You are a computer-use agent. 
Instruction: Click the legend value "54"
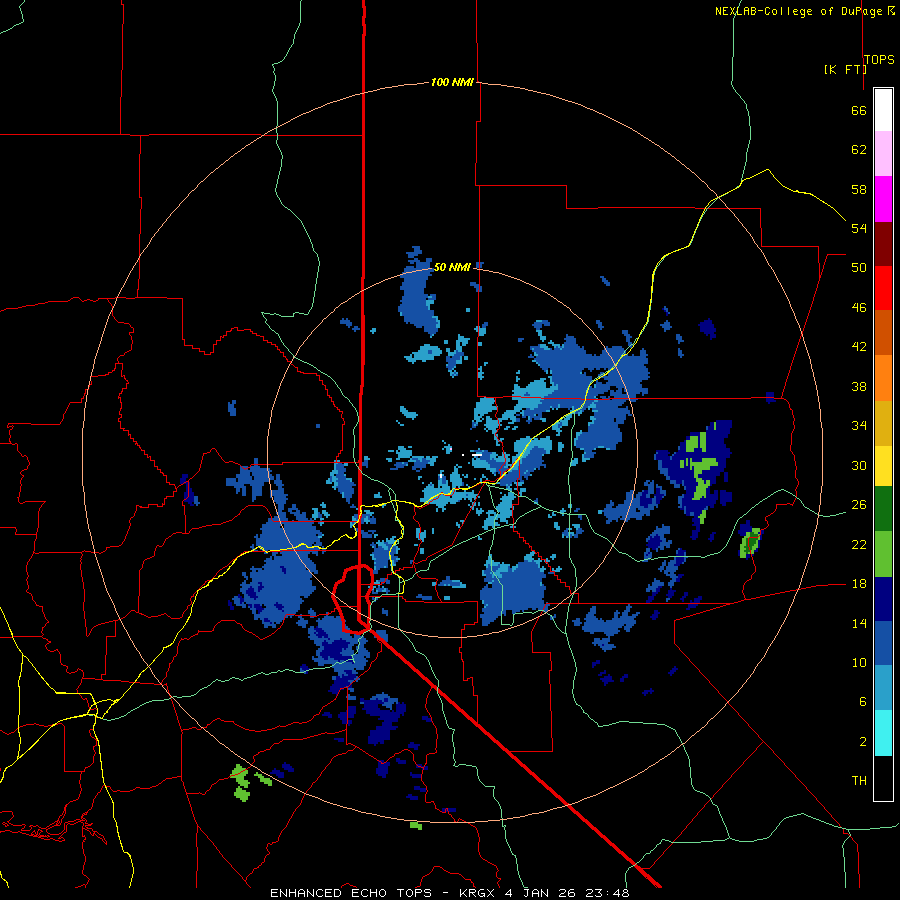[x=859, y=228]
